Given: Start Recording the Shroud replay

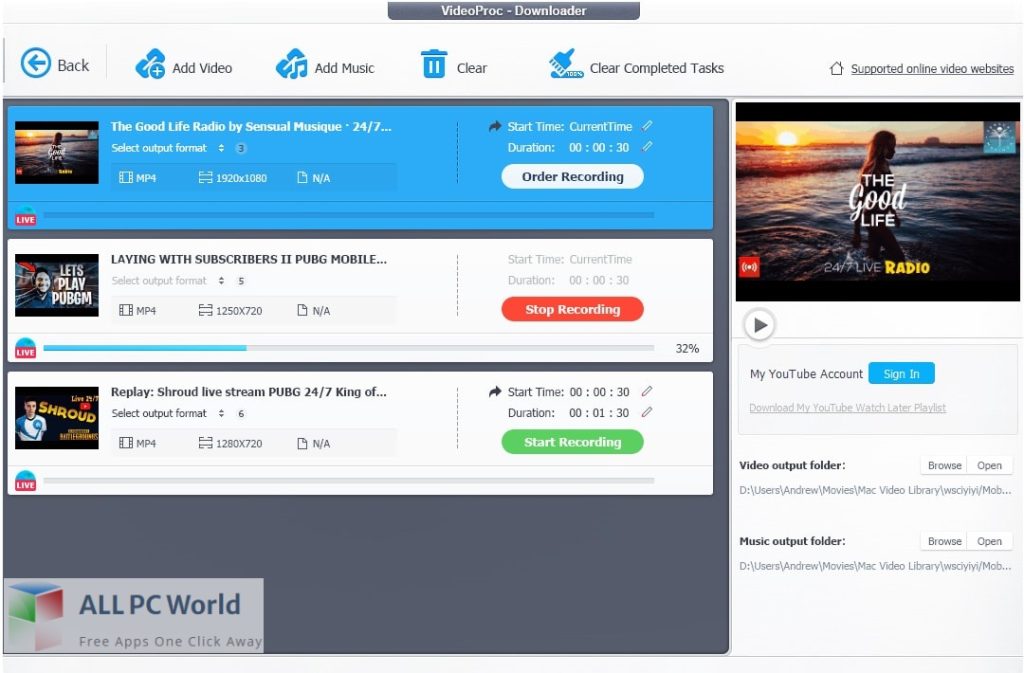Looking at the screenshot, I should pos(572,441).
